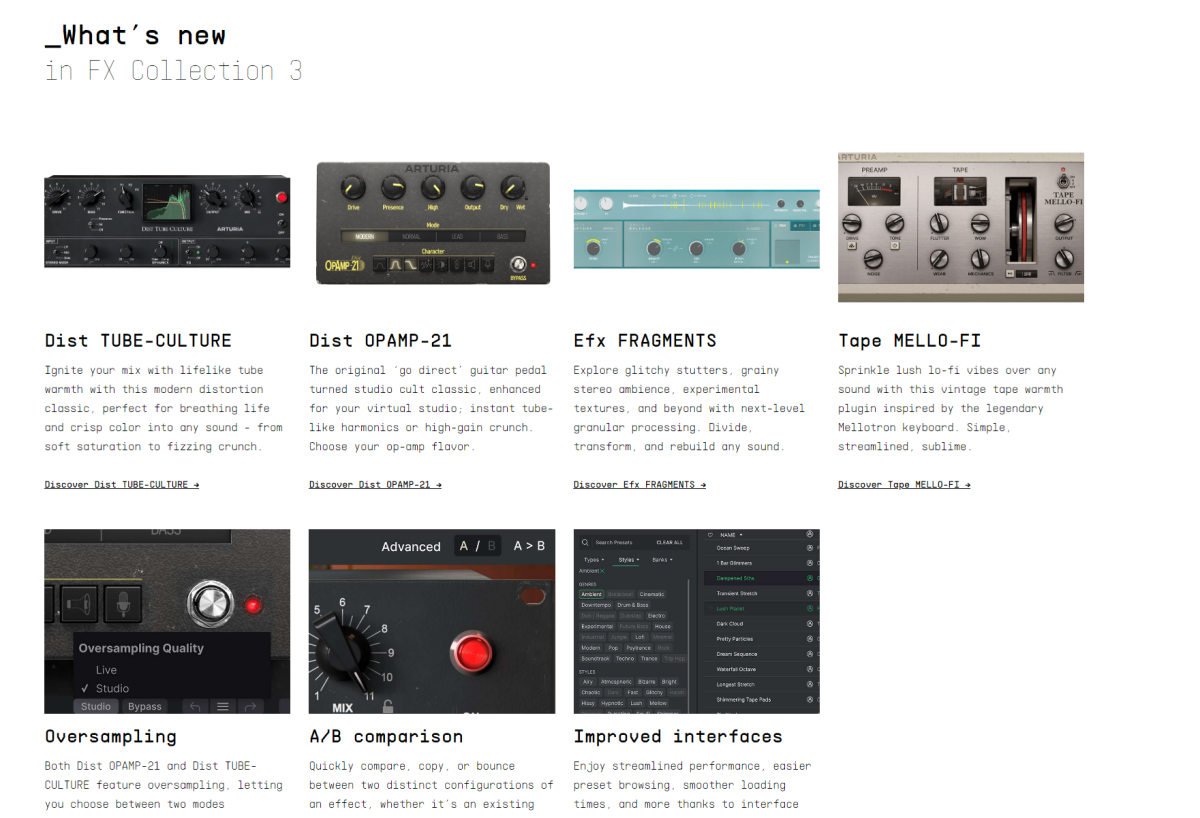
Task: Toggle the Atmospheric style tag
Action: click(616, 682)
